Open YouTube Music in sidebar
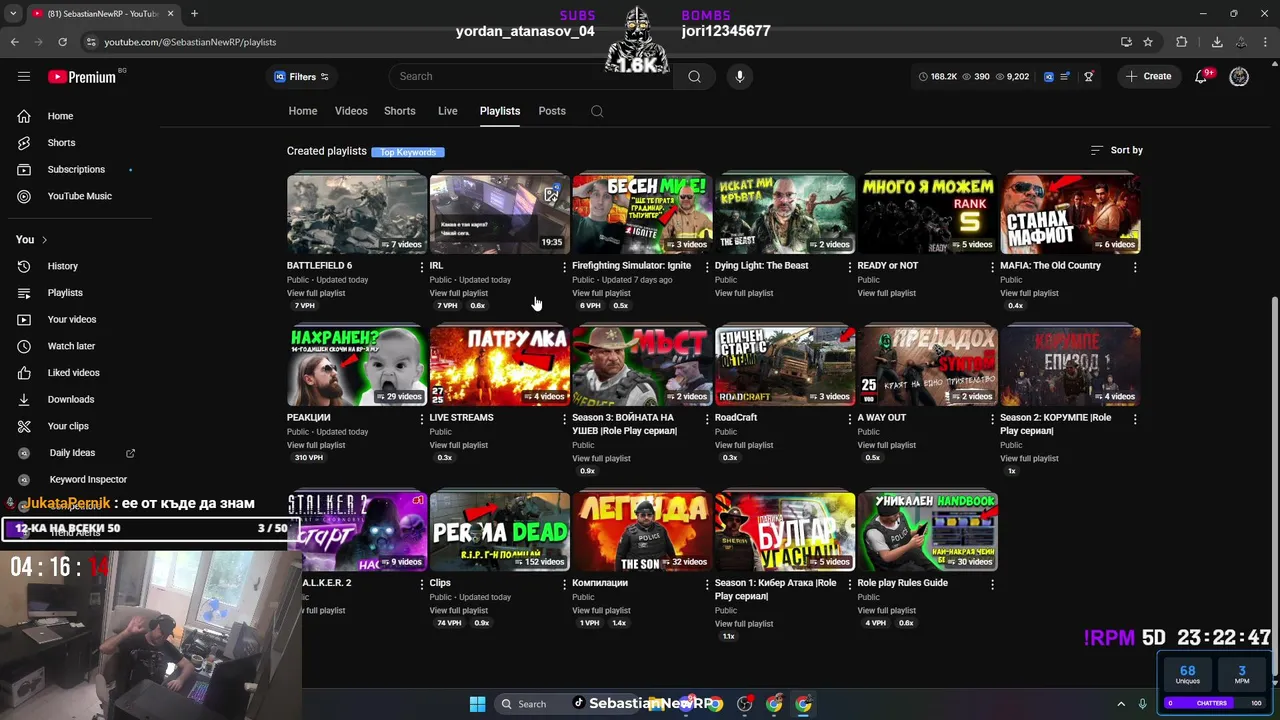The width and height of the screenshot is (1280, 720). [79, 196]
